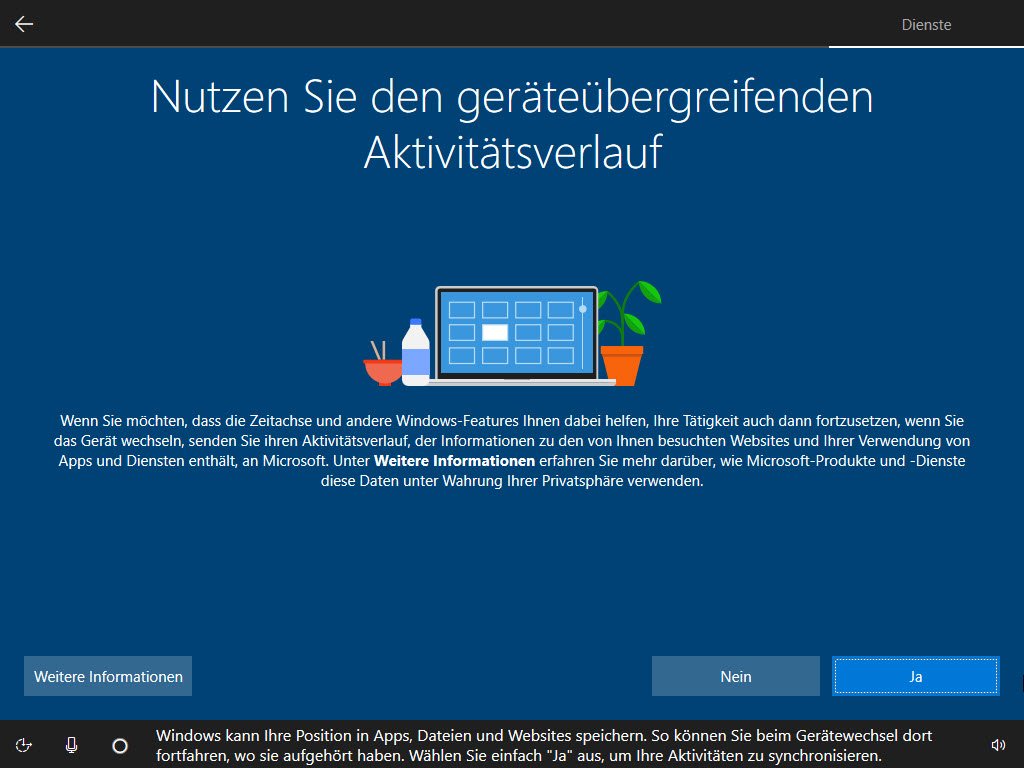1024x768 pixels.
Task: Open Weitere Informationen
Action: (x=108, y=676)
